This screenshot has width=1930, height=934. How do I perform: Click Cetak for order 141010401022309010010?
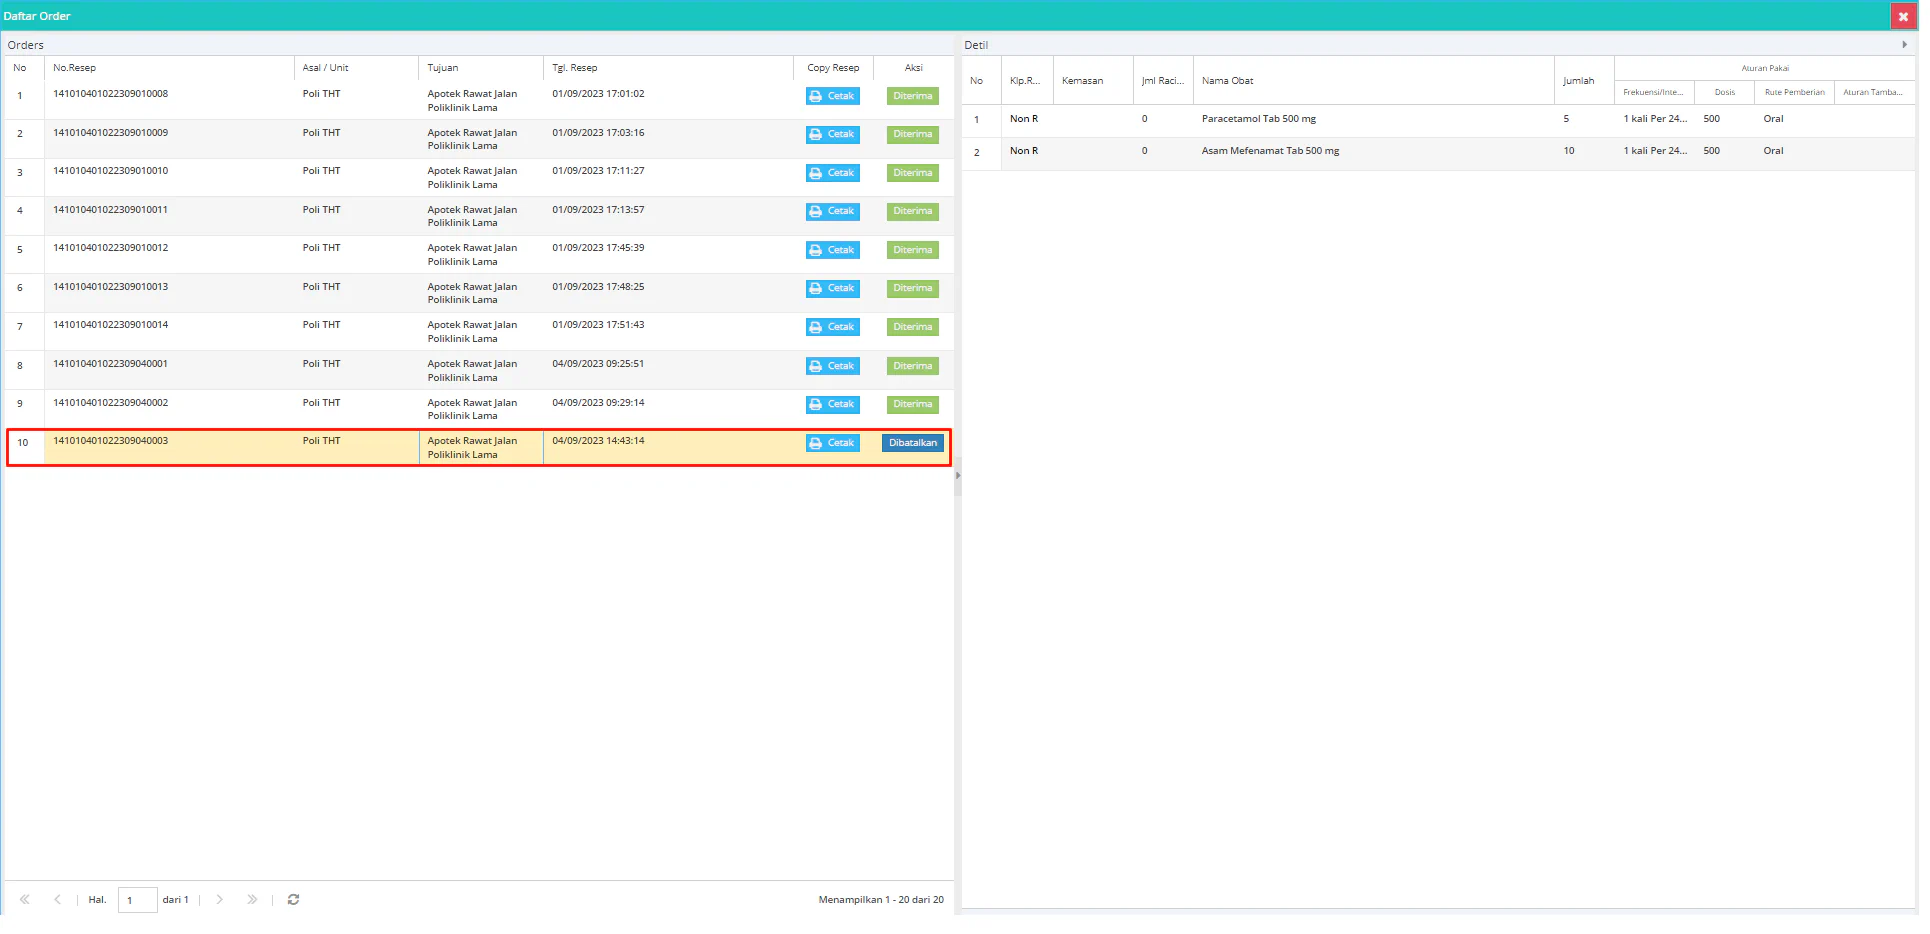pyautogui.click(x=832, y=173)
